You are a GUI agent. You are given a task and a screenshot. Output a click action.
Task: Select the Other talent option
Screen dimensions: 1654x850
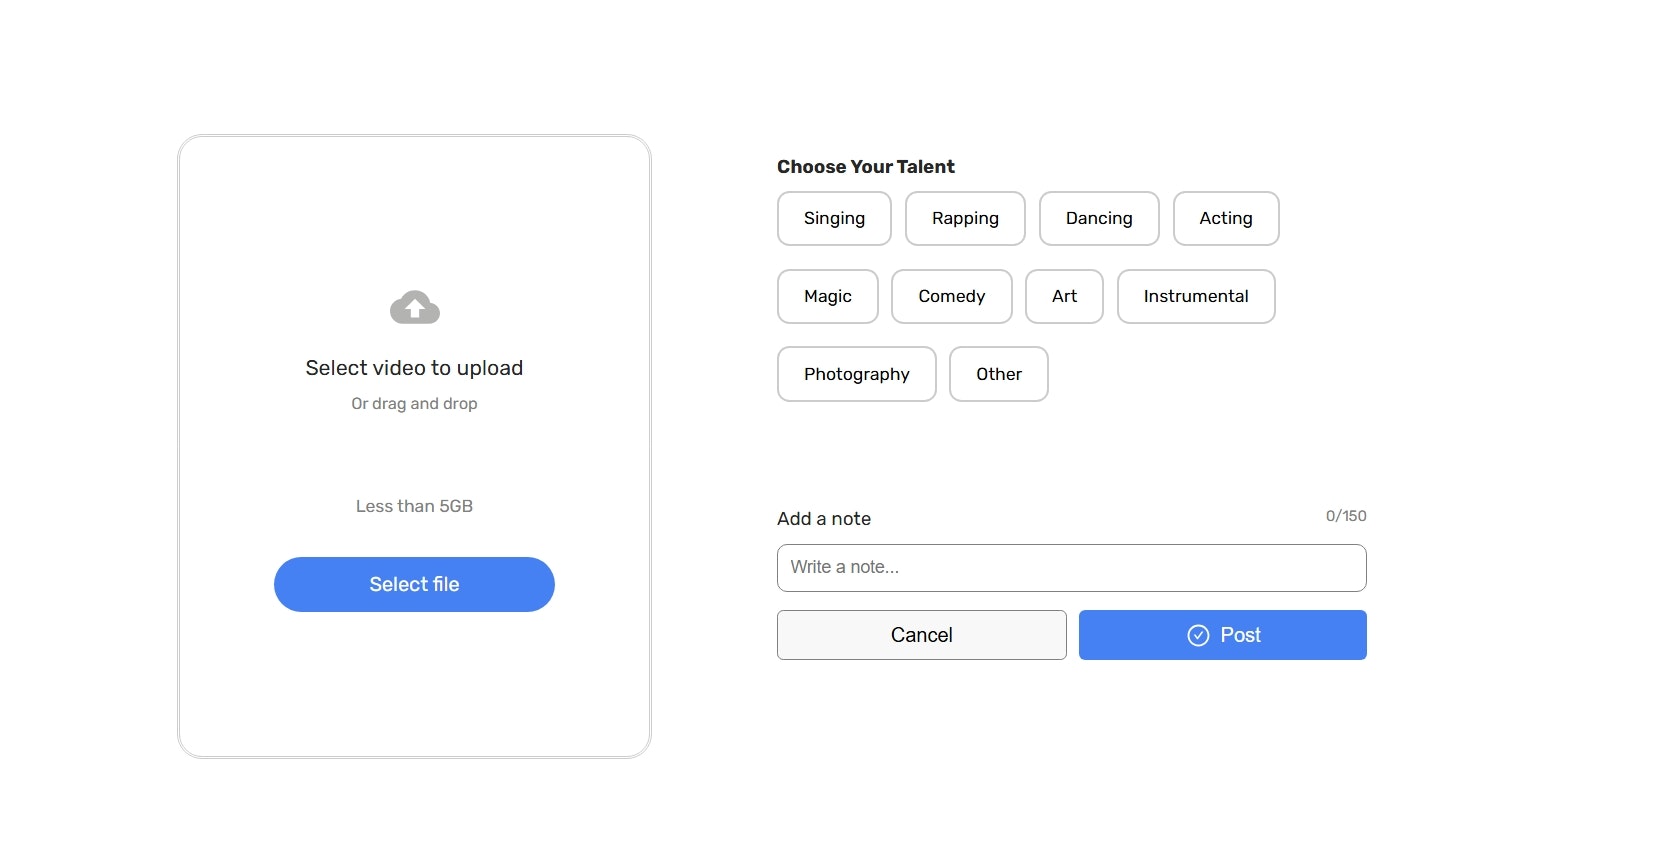coord(999,374)
